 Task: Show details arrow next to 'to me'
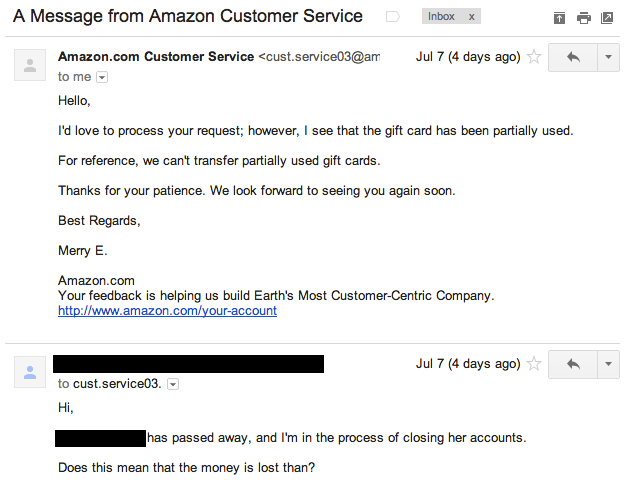point(102,77)
